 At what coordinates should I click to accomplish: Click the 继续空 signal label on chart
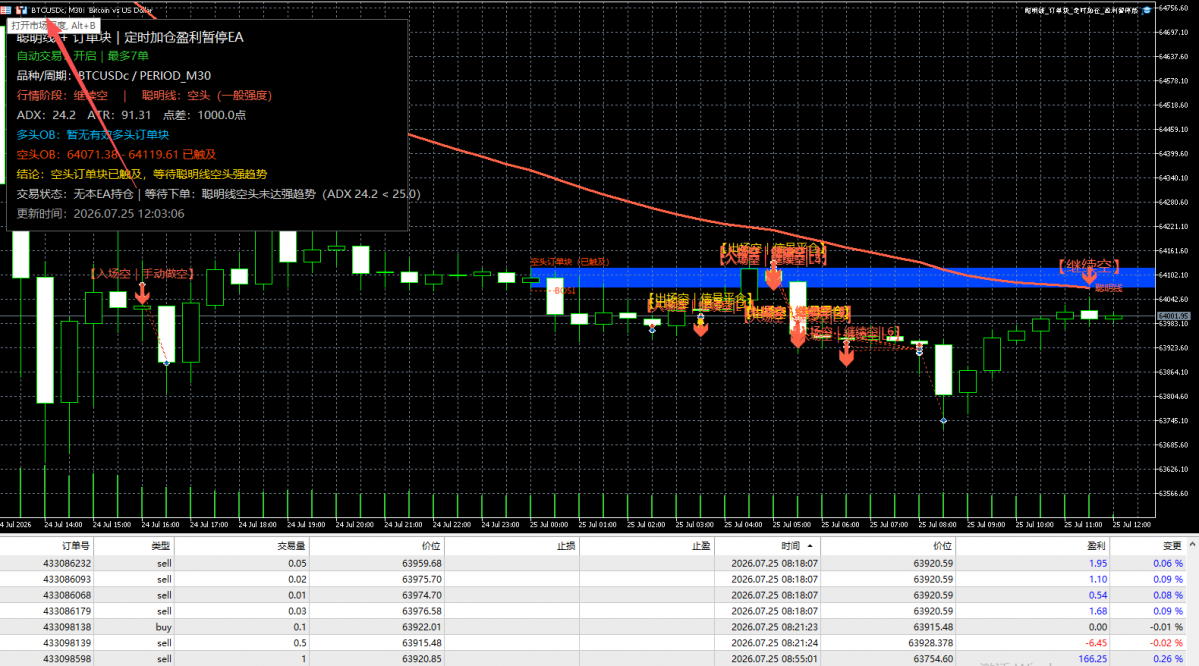coord(1088,265)
